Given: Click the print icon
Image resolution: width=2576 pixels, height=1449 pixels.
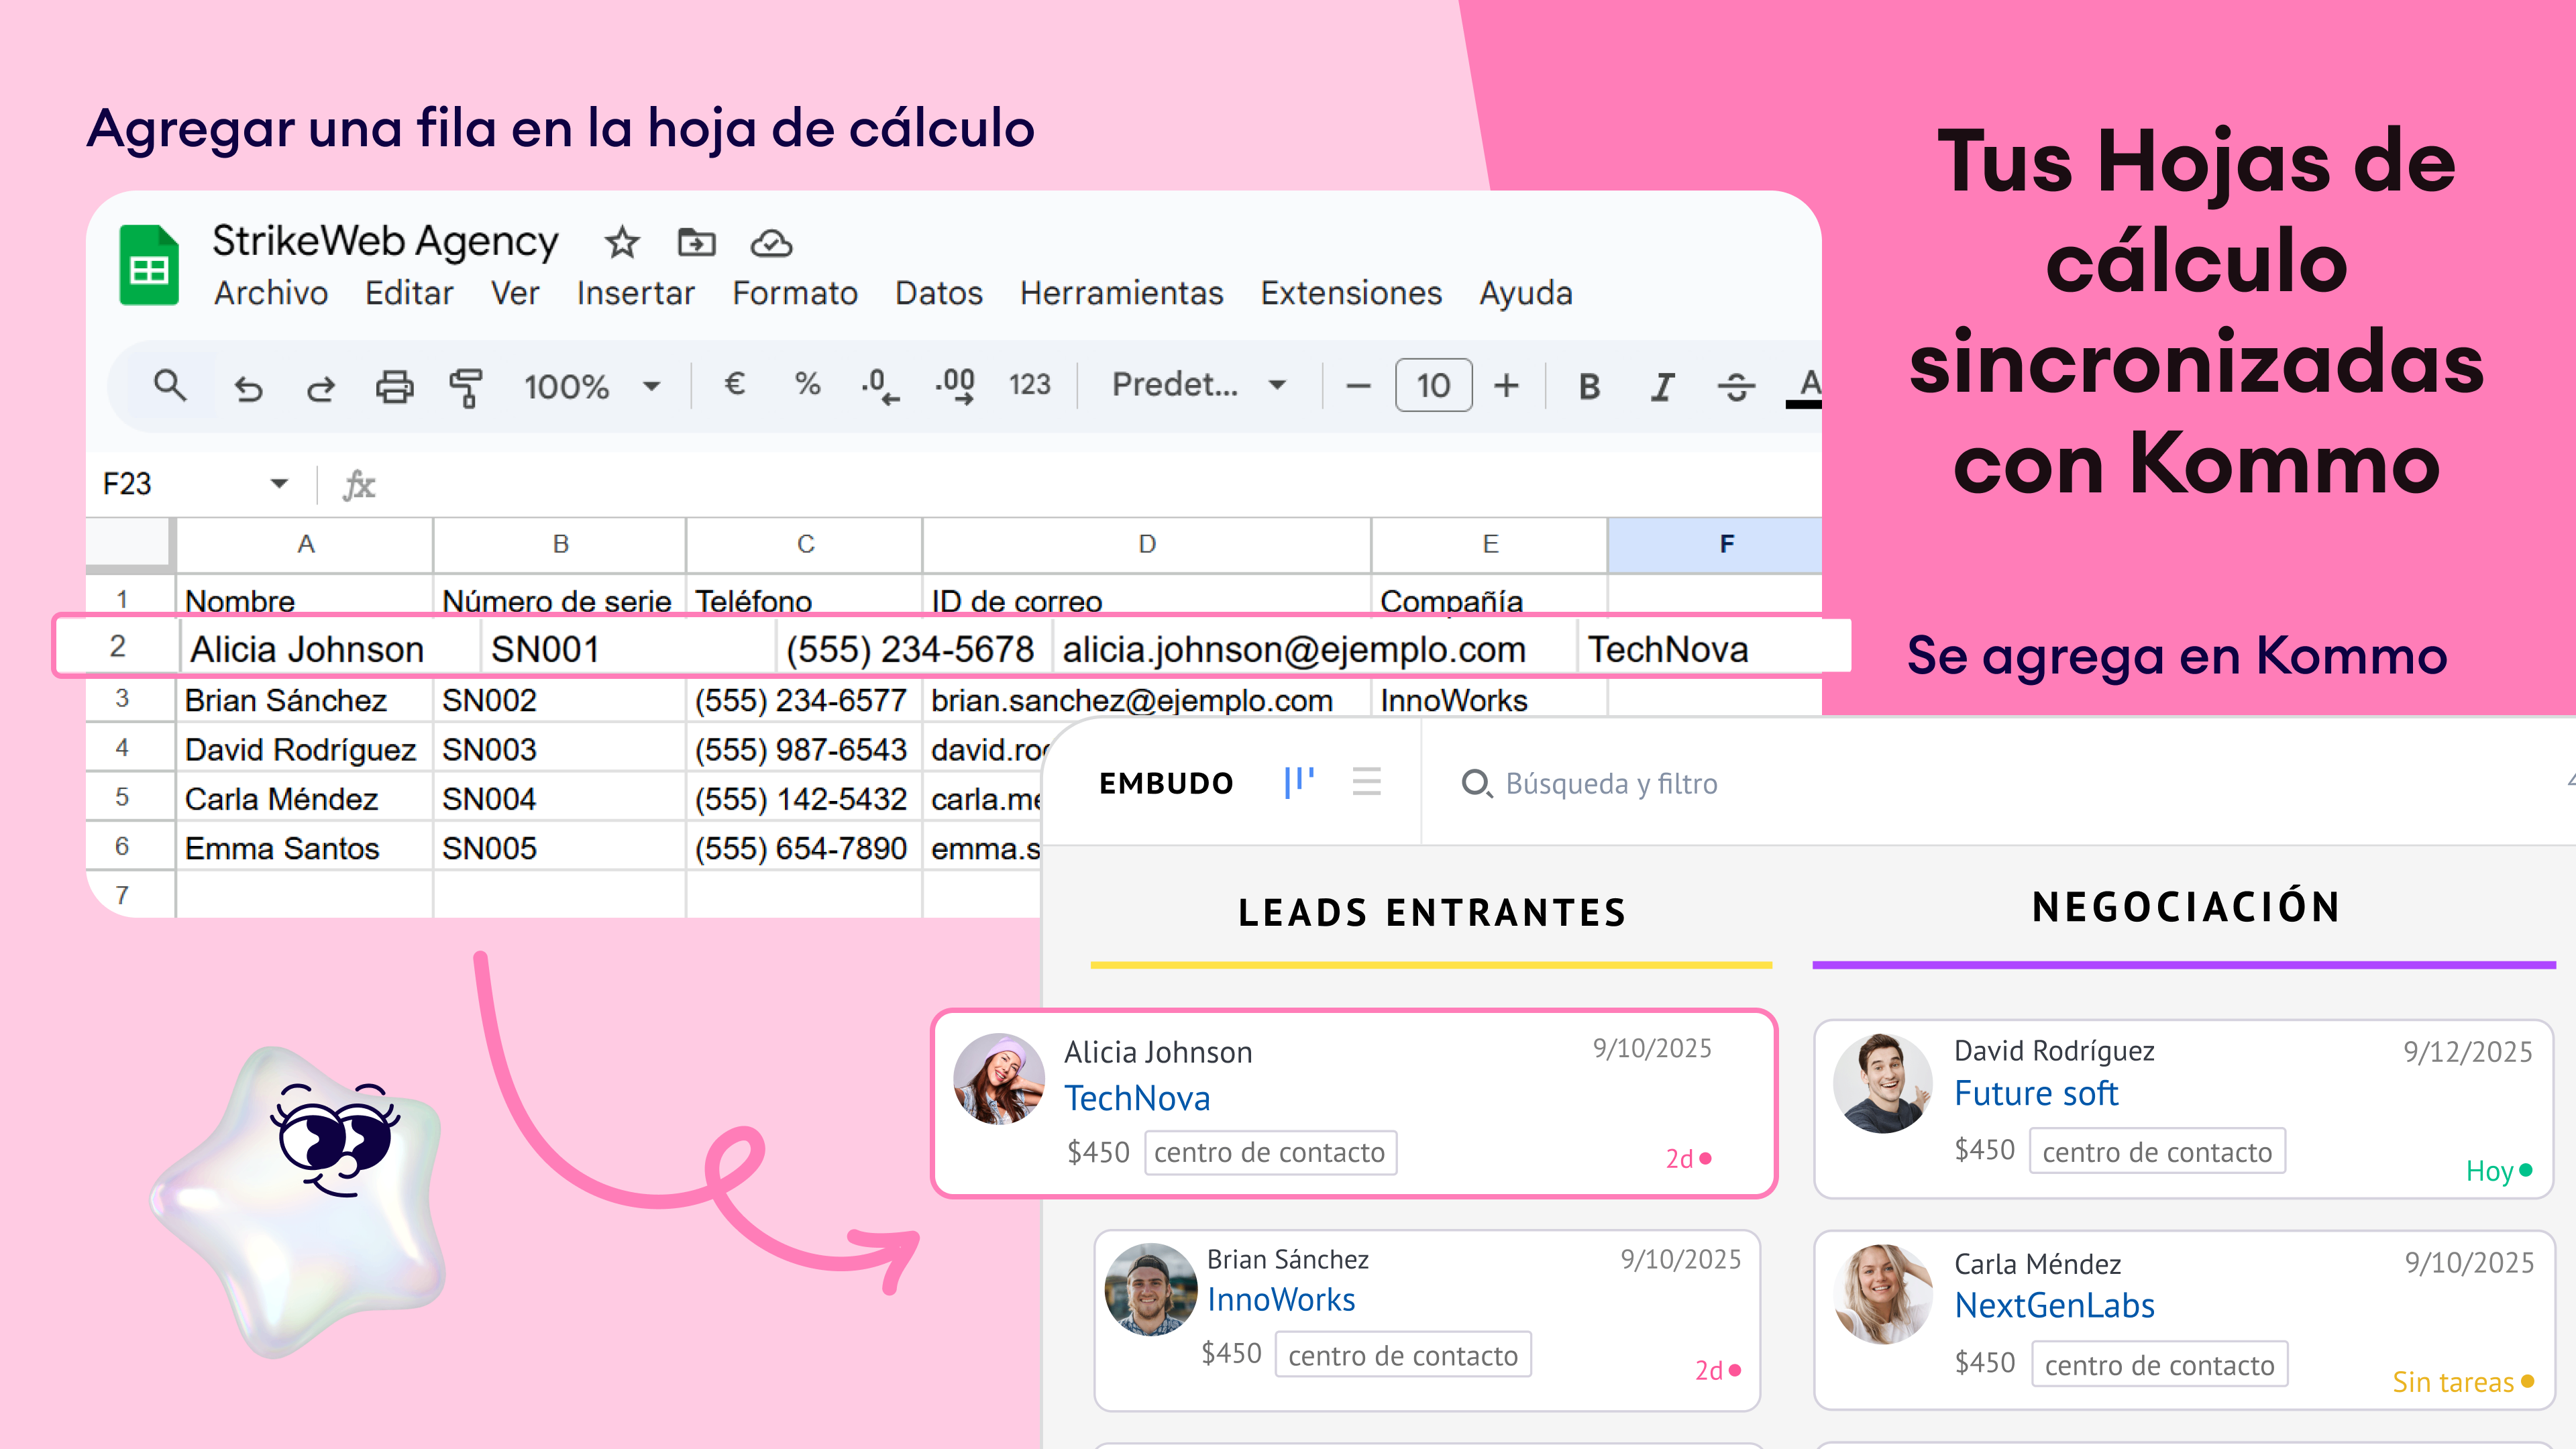Looking at the screenshot, I should [x=394, y=387].
